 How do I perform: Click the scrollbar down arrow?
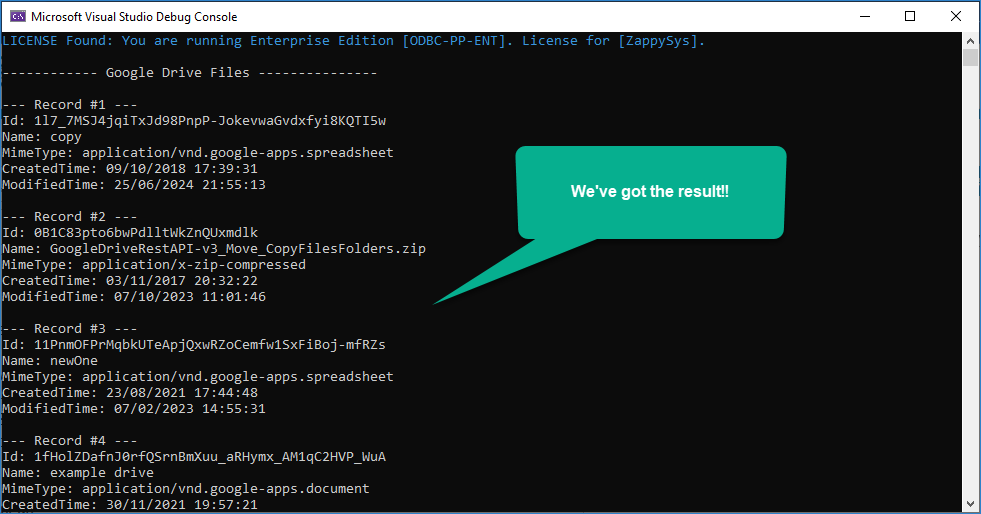970,503
